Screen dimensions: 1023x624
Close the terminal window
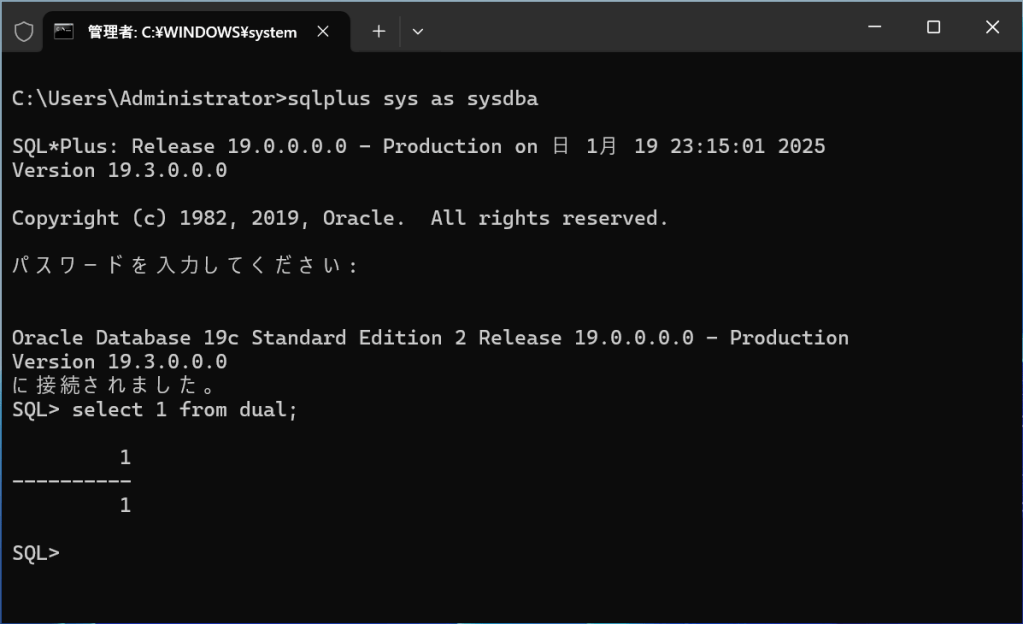coord(992,28)
